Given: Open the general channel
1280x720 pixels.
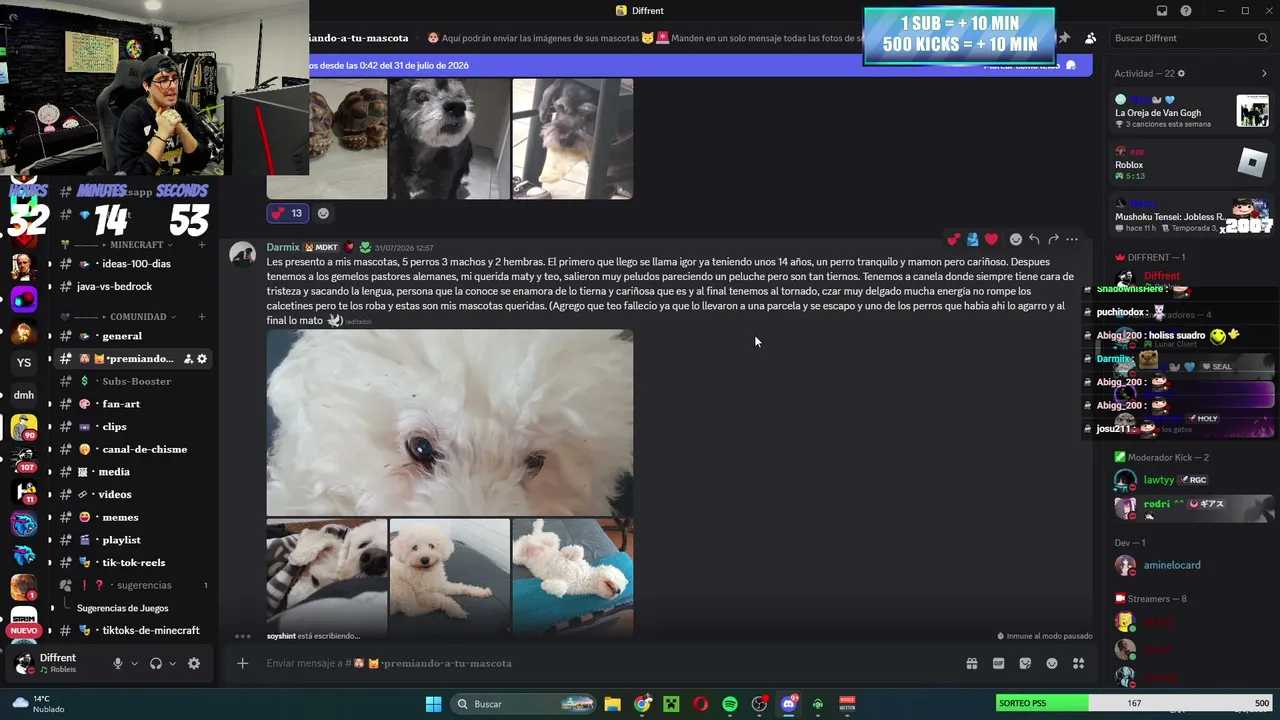Looking at the screenshot, I should tap(131, 336).
